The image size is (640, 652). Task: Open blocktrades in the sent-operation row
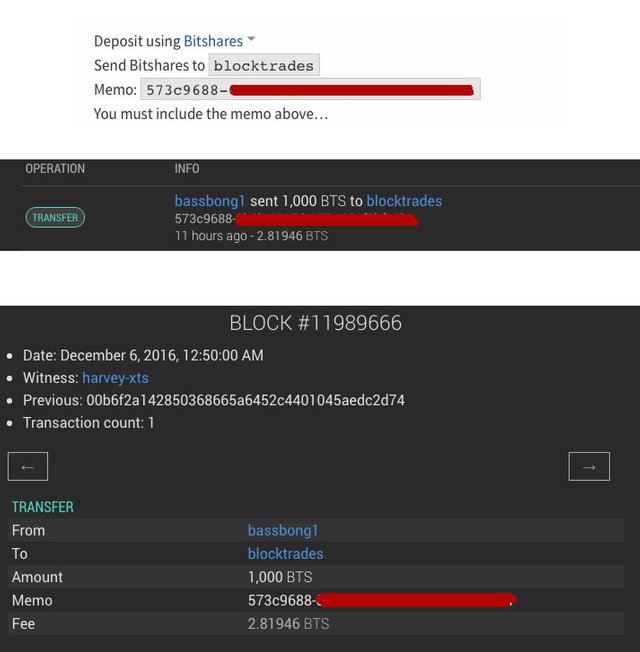[404, 201]
